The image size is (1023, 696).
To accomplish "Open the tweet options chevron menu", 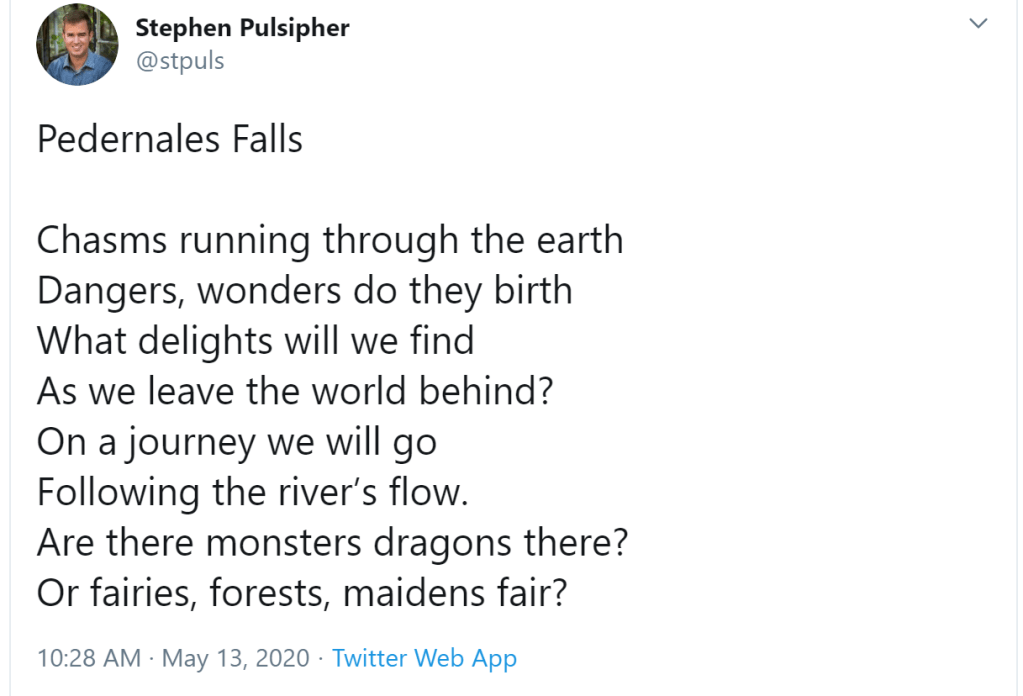I will [979, 24].
